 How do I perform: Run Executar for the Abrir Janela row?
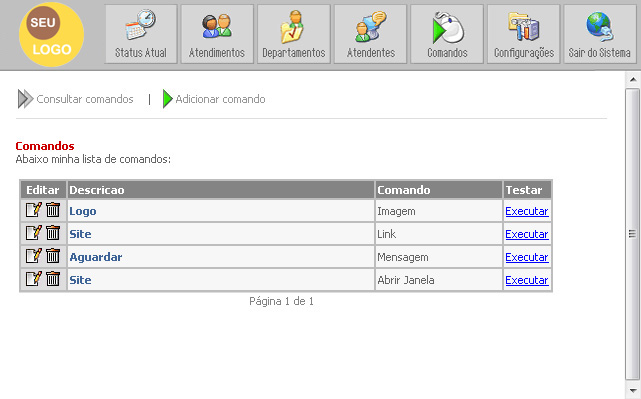pyautogui.click(x=527, y=280)
